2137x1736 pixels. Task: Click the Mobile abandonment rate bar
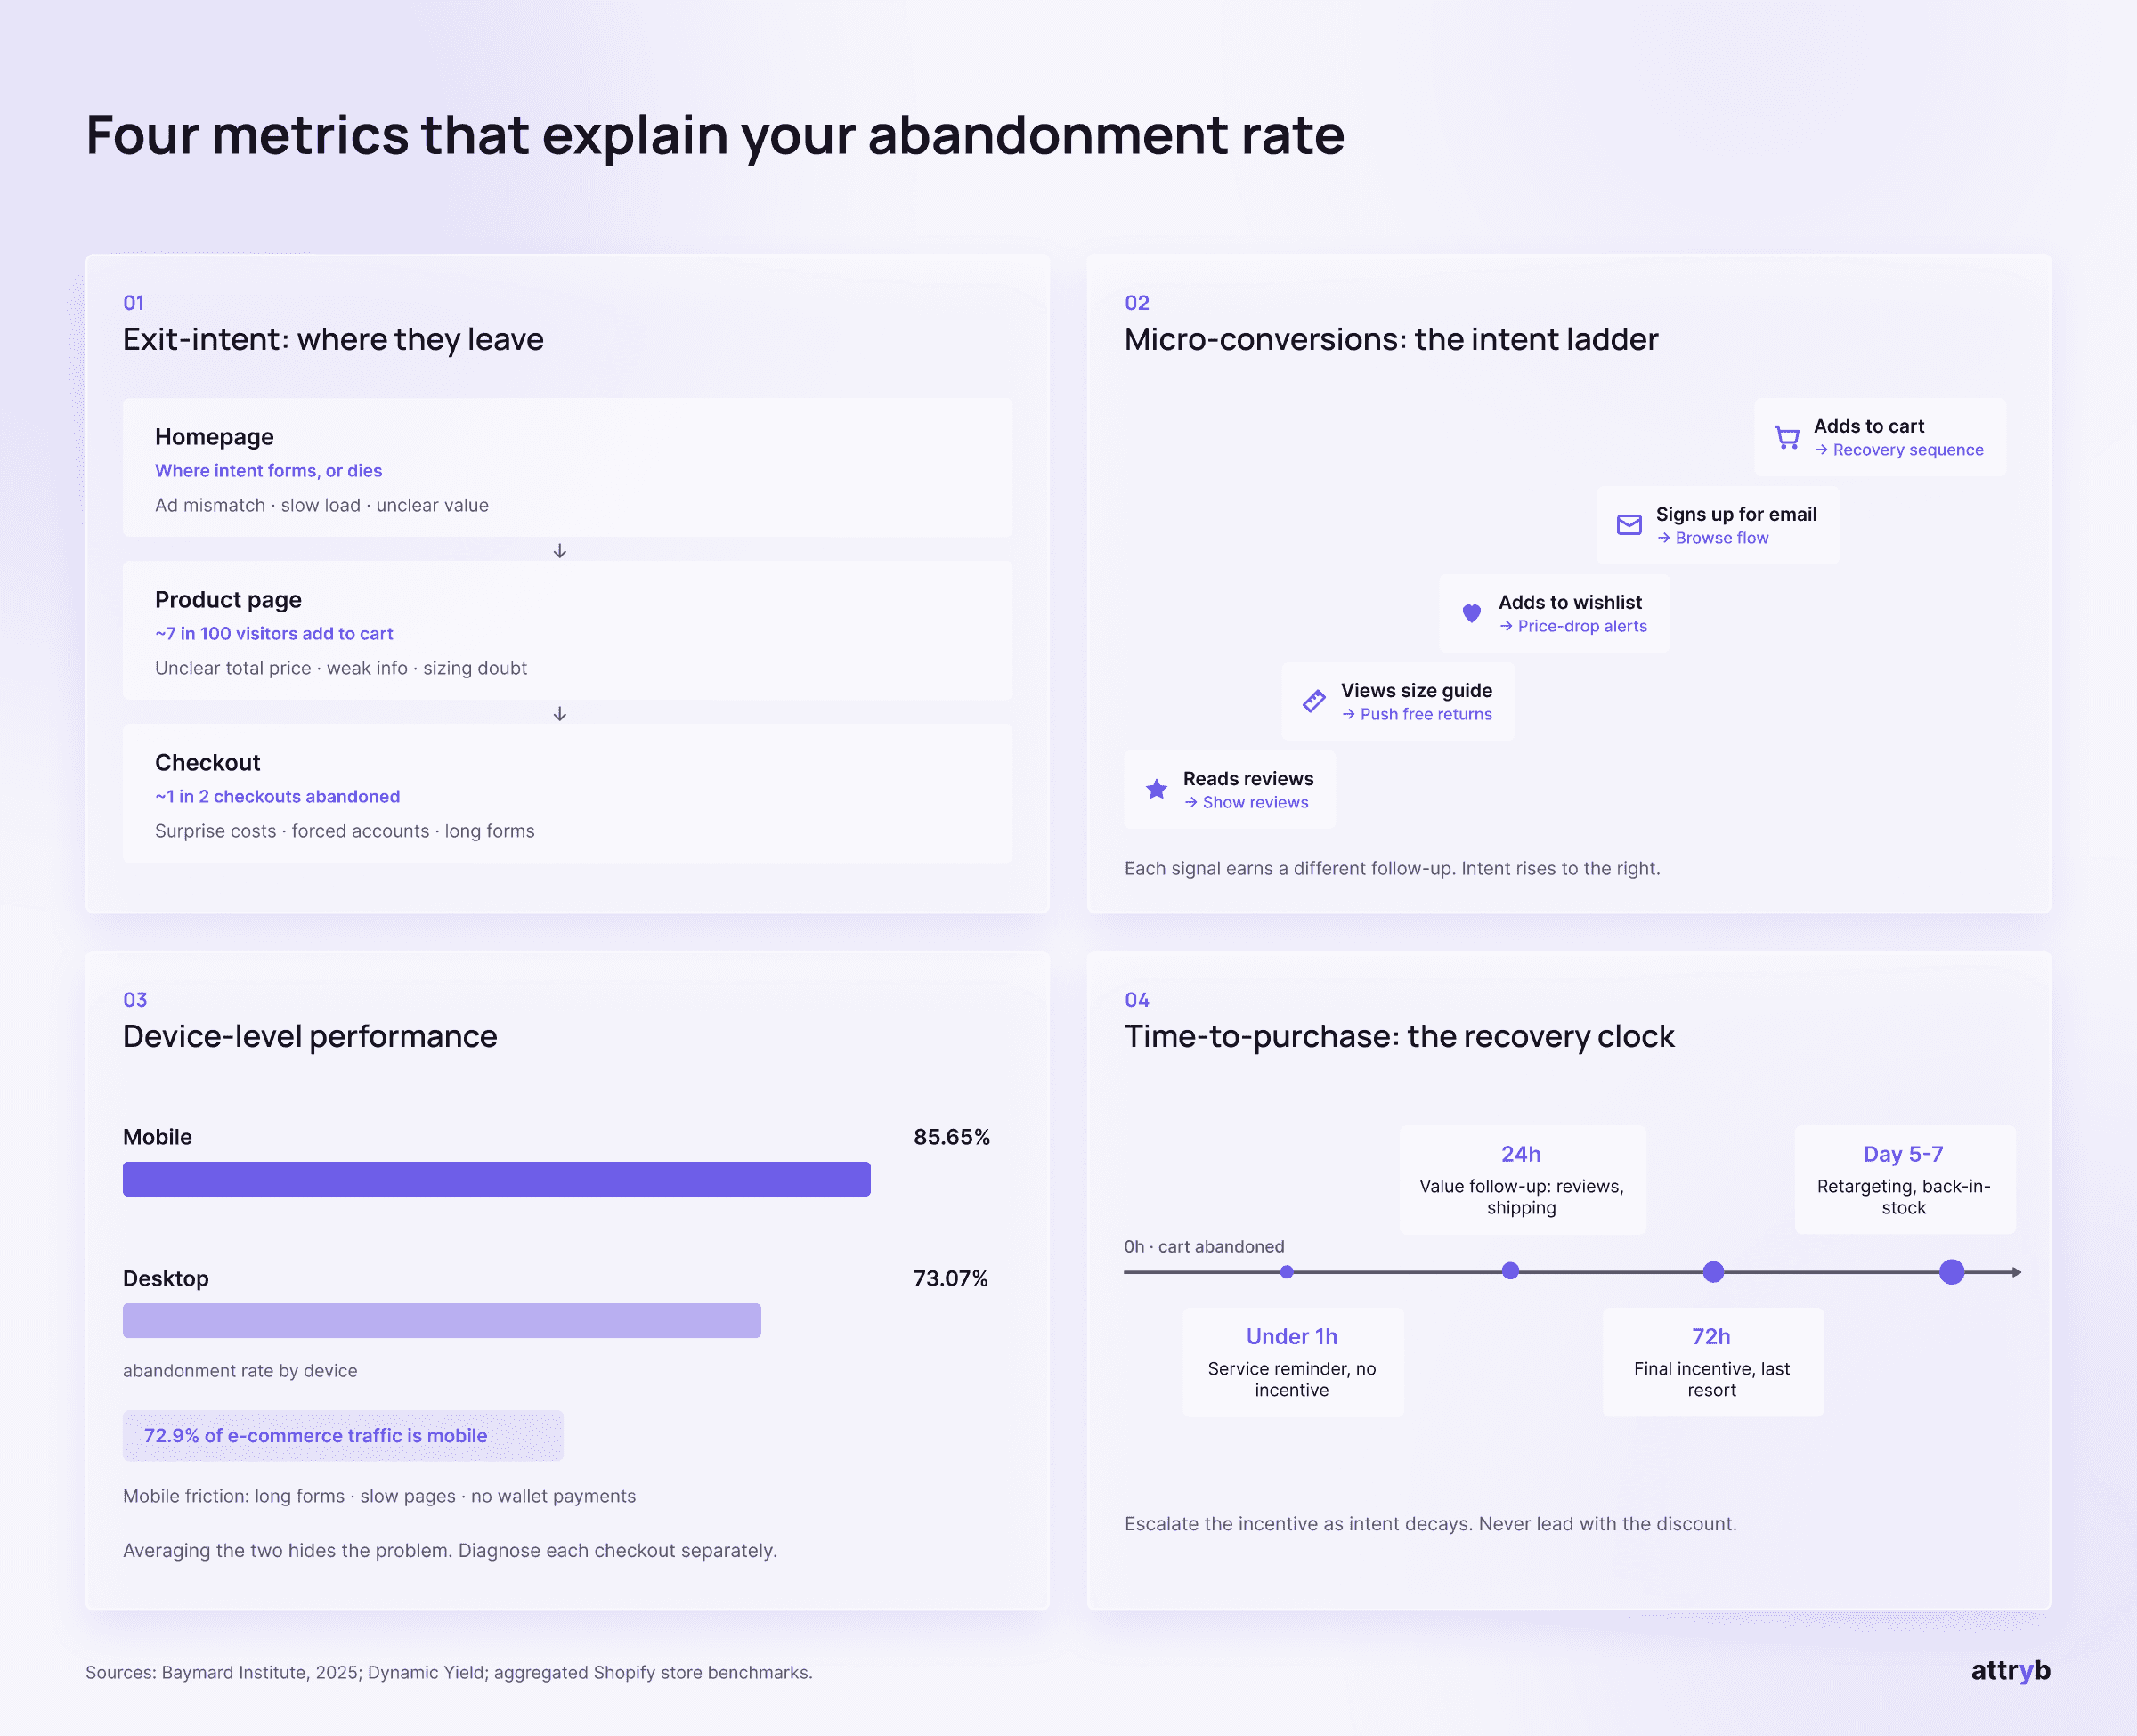point(496,1179)
